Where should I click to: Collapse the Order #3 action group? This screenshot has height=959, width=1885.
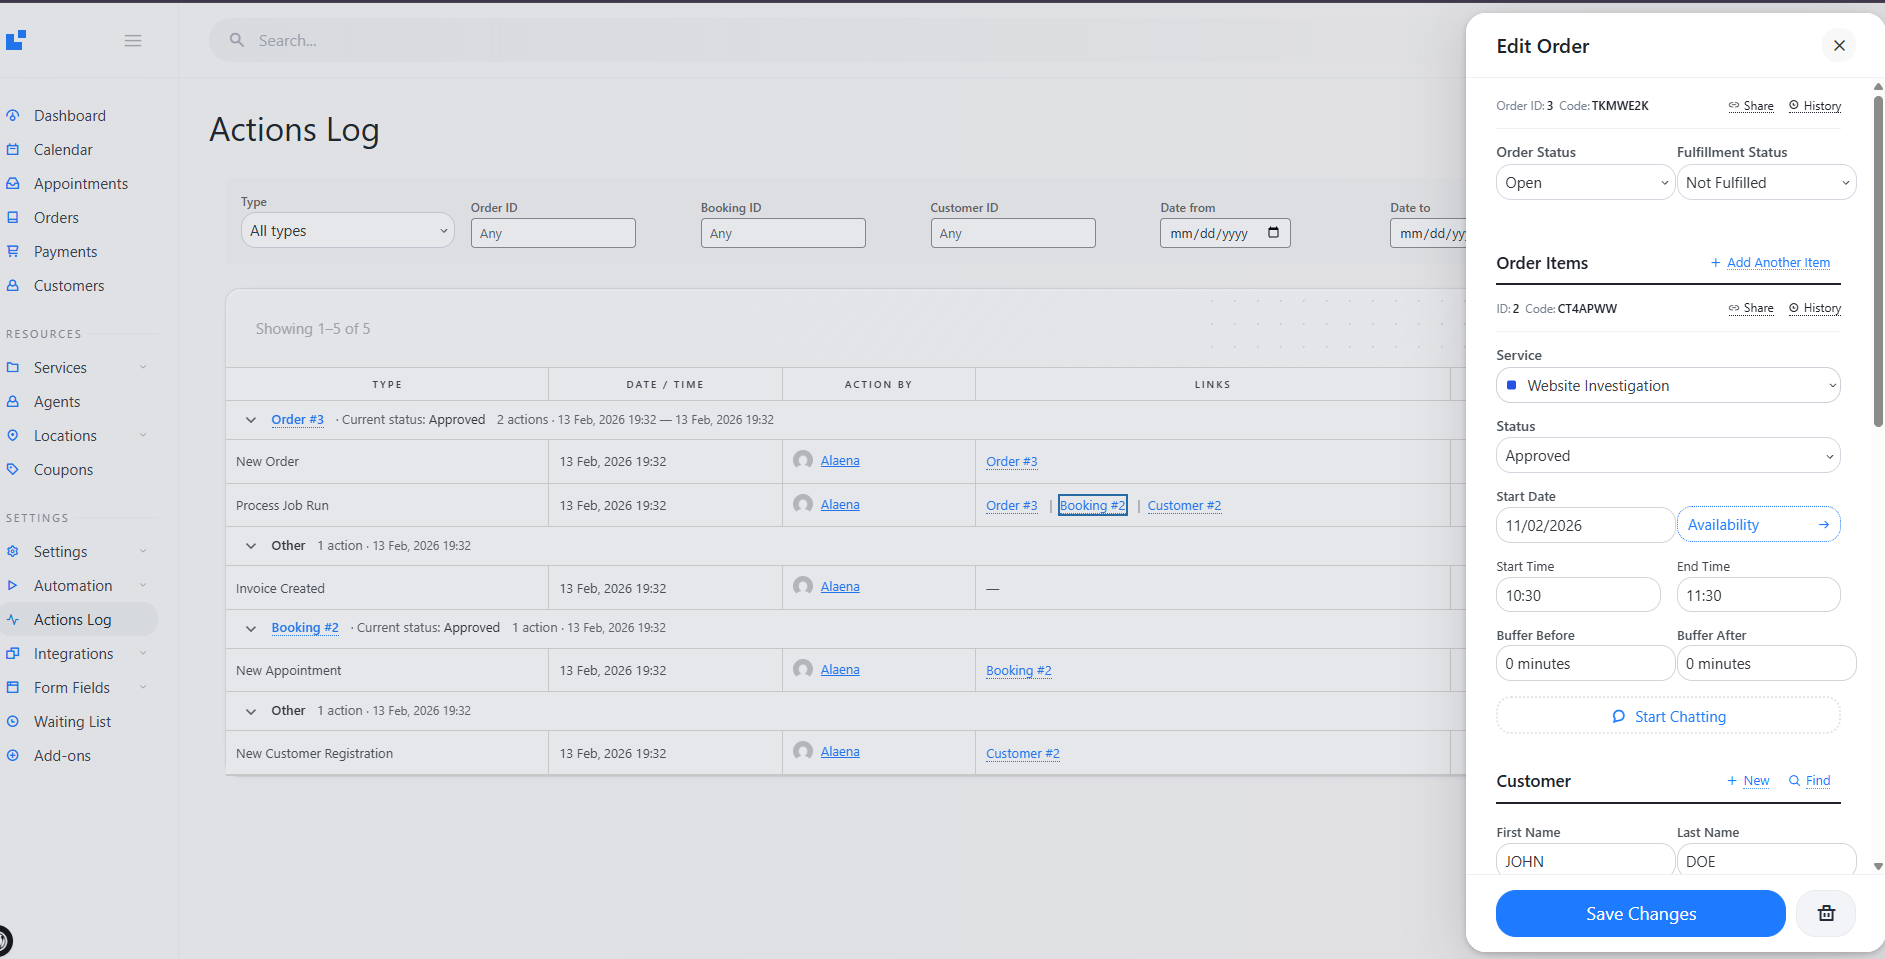click(251, 420)
